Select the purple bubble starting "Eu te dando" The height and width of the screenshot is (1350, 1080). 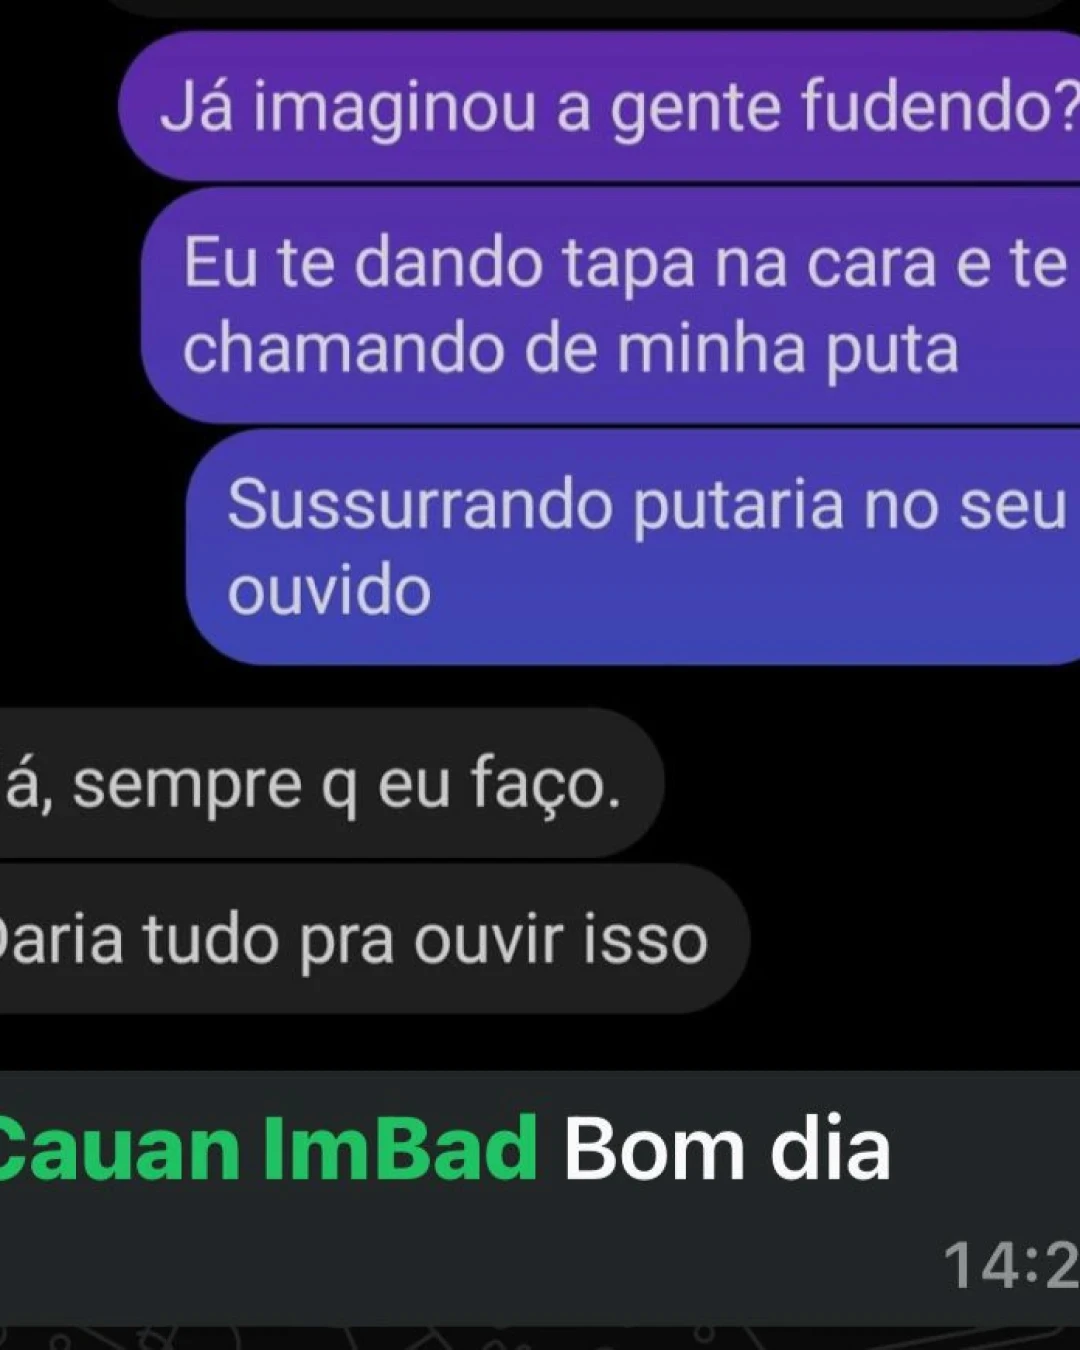click(610, 305)
